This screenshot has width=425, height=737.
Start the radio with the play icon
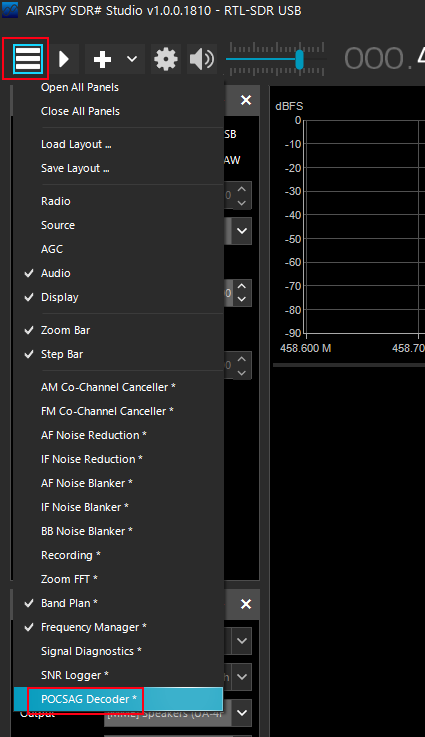point(64,59)
